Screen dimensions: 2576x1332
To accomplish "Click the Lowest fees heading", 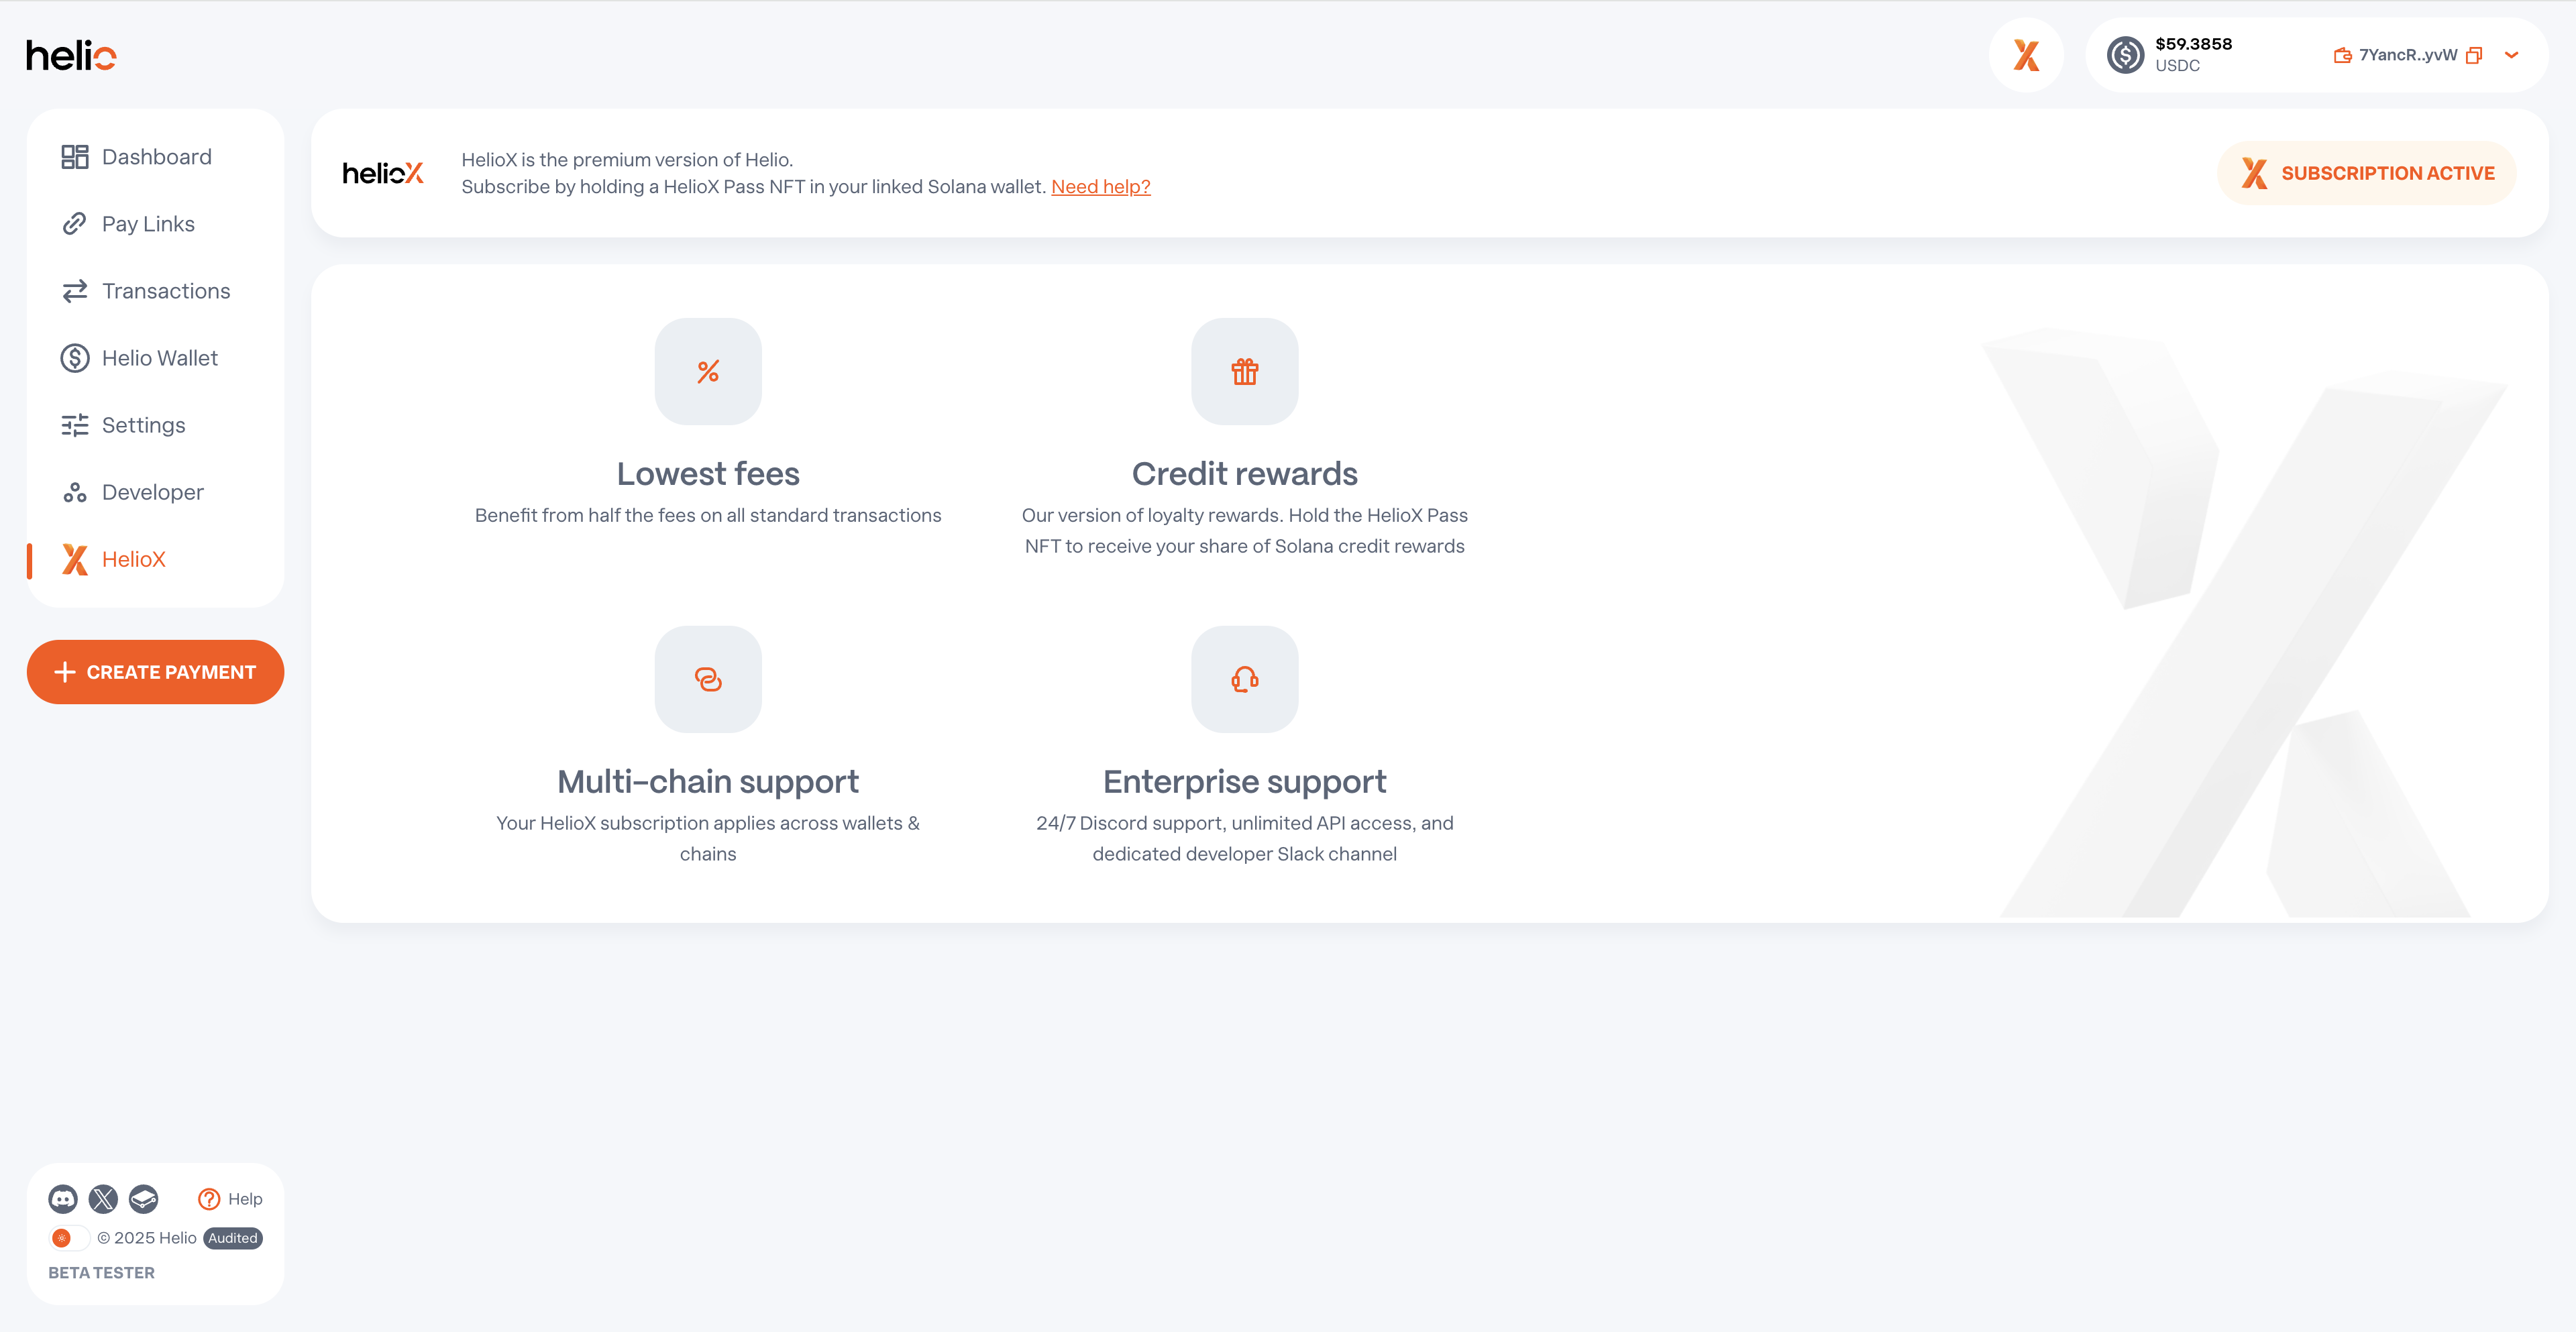I will pos(708,473).
